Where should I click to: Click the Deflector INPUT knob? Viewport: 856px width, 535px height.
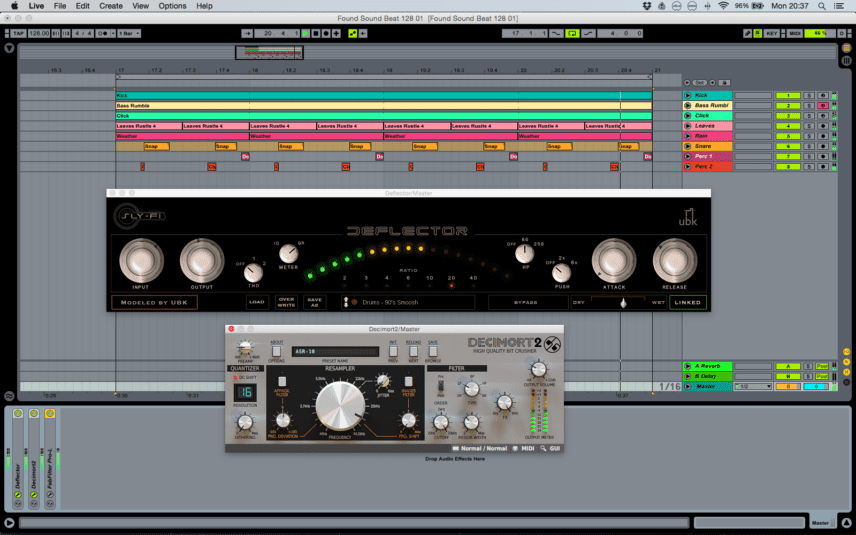(x=141, y=260)
